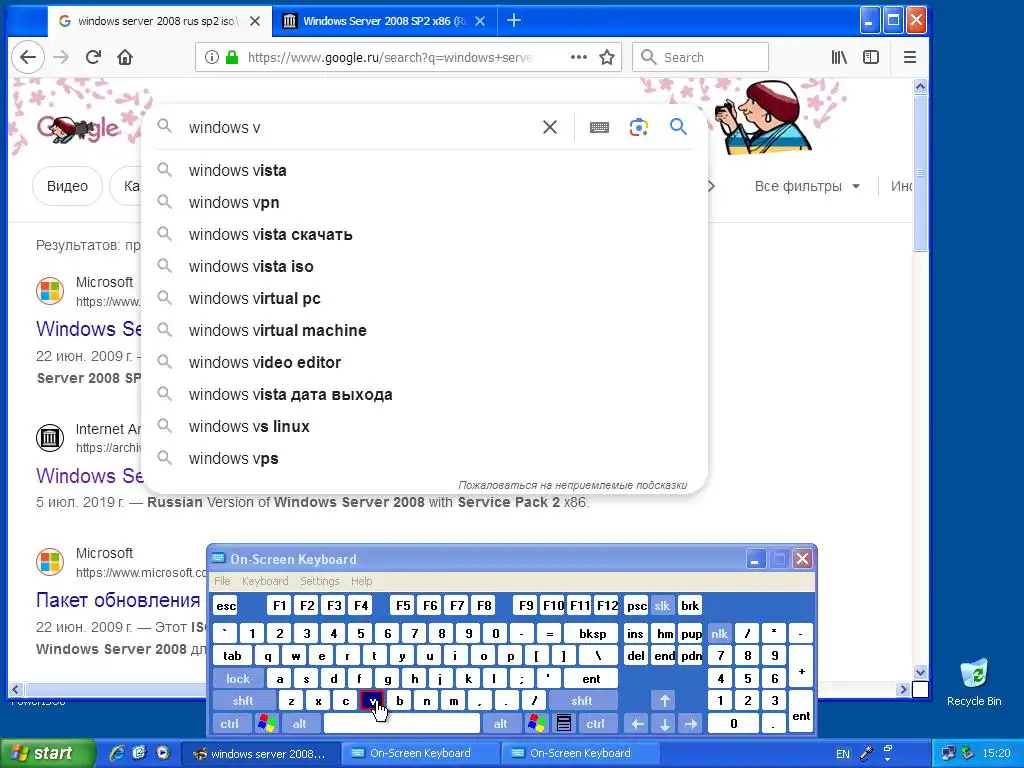This screenshot has width=1024, height=768.
Task: Open the Firefox Library icon
Action: pyautogui.click(x=839, y=57)
